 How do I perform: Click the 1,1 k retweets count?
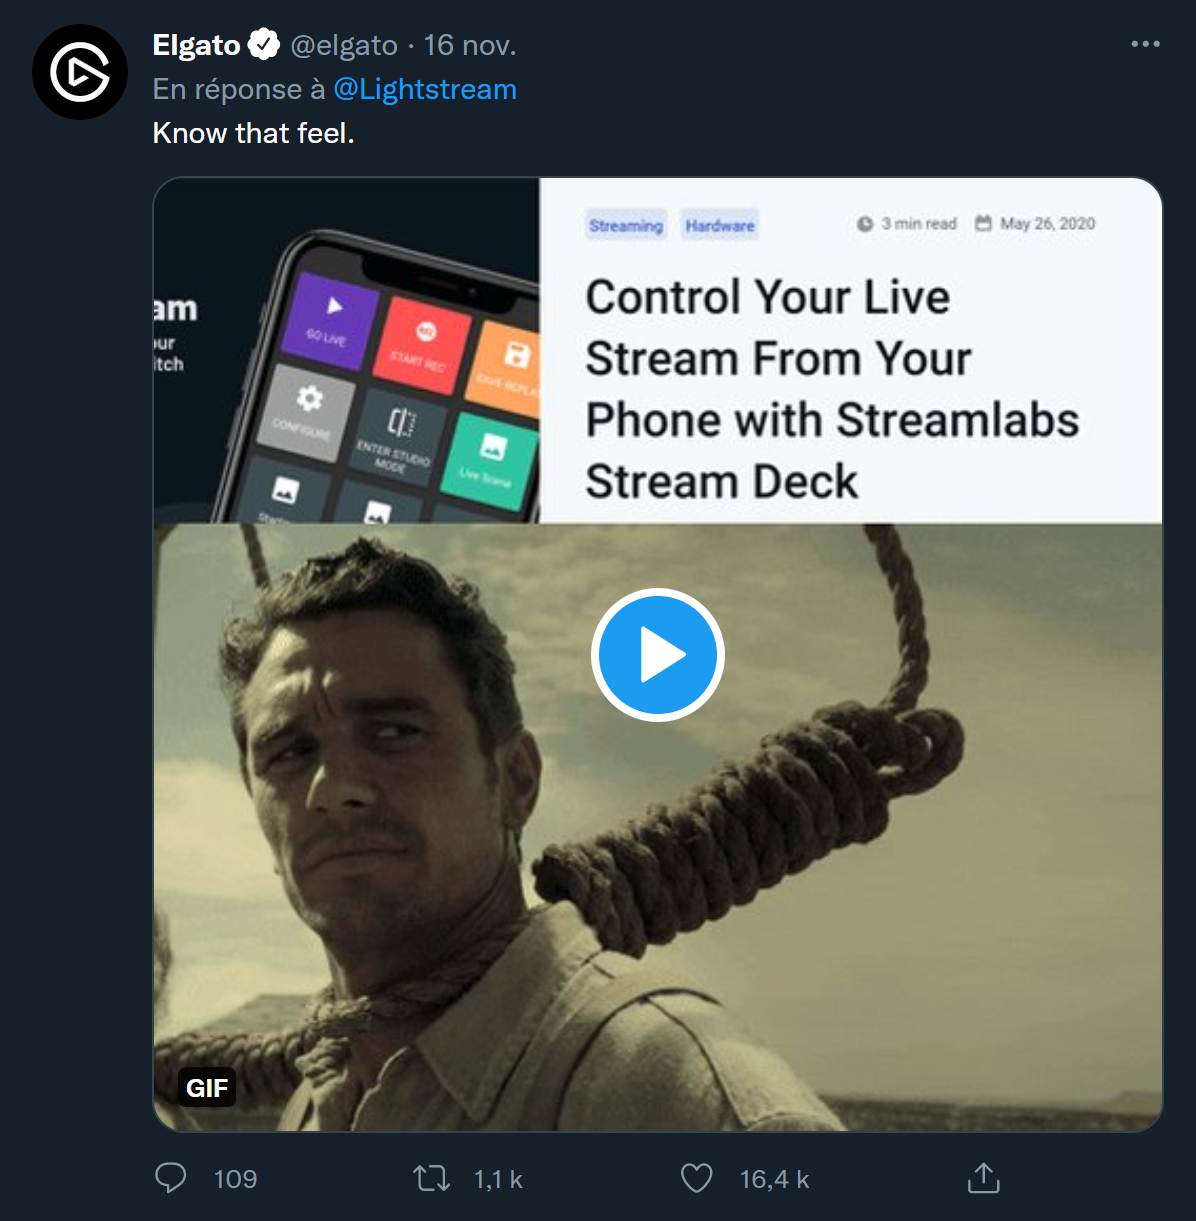pos(498,1180)
